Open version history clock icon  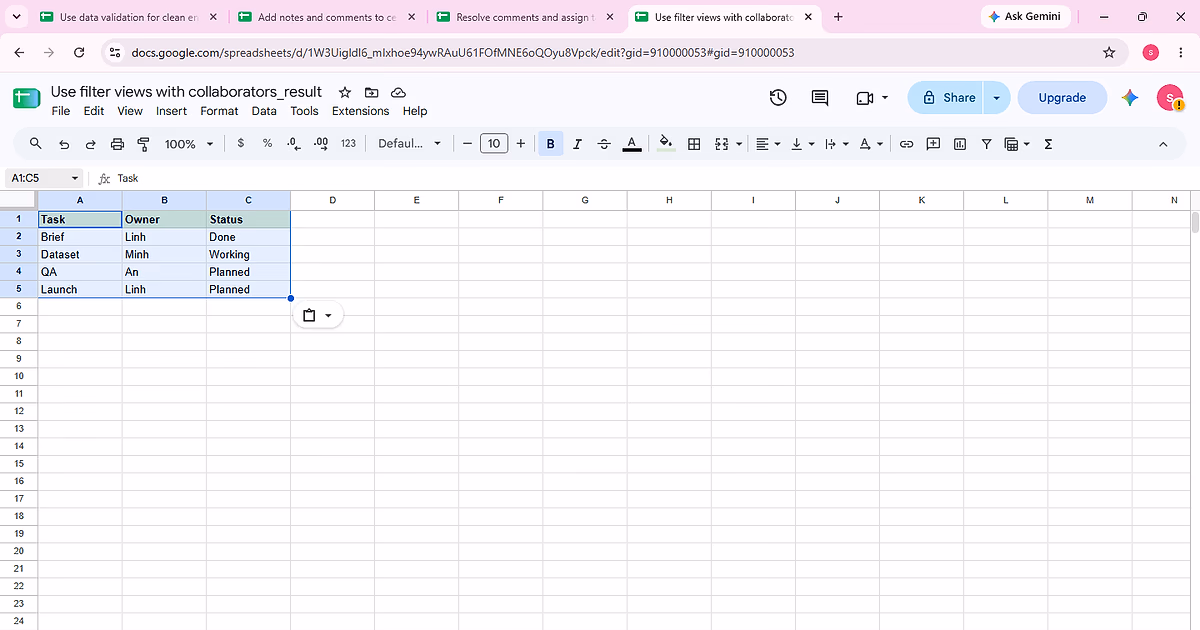[778, 97]
